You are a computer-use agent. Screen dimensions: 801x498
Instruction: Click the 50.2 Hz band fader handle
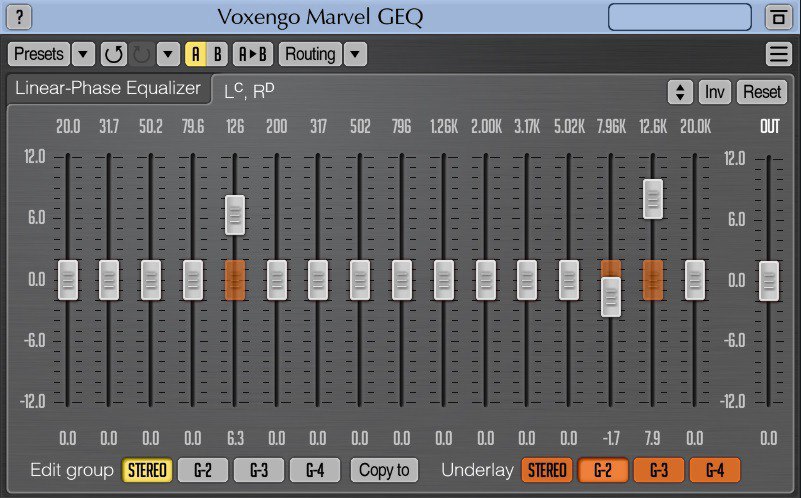click(x=151, y=280)
